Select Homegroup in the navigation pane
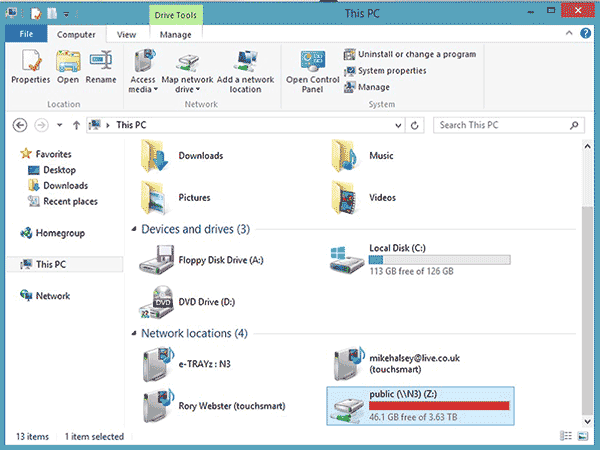Screen dimensions: 600x450 59,233
